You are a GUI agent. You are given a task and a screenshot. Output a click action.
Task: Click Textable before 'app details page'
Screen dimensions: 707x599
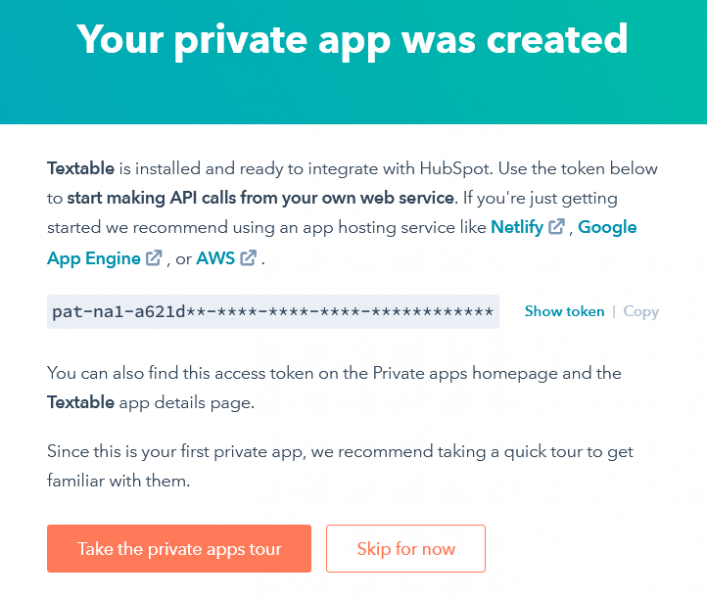(x=81, y=402)
